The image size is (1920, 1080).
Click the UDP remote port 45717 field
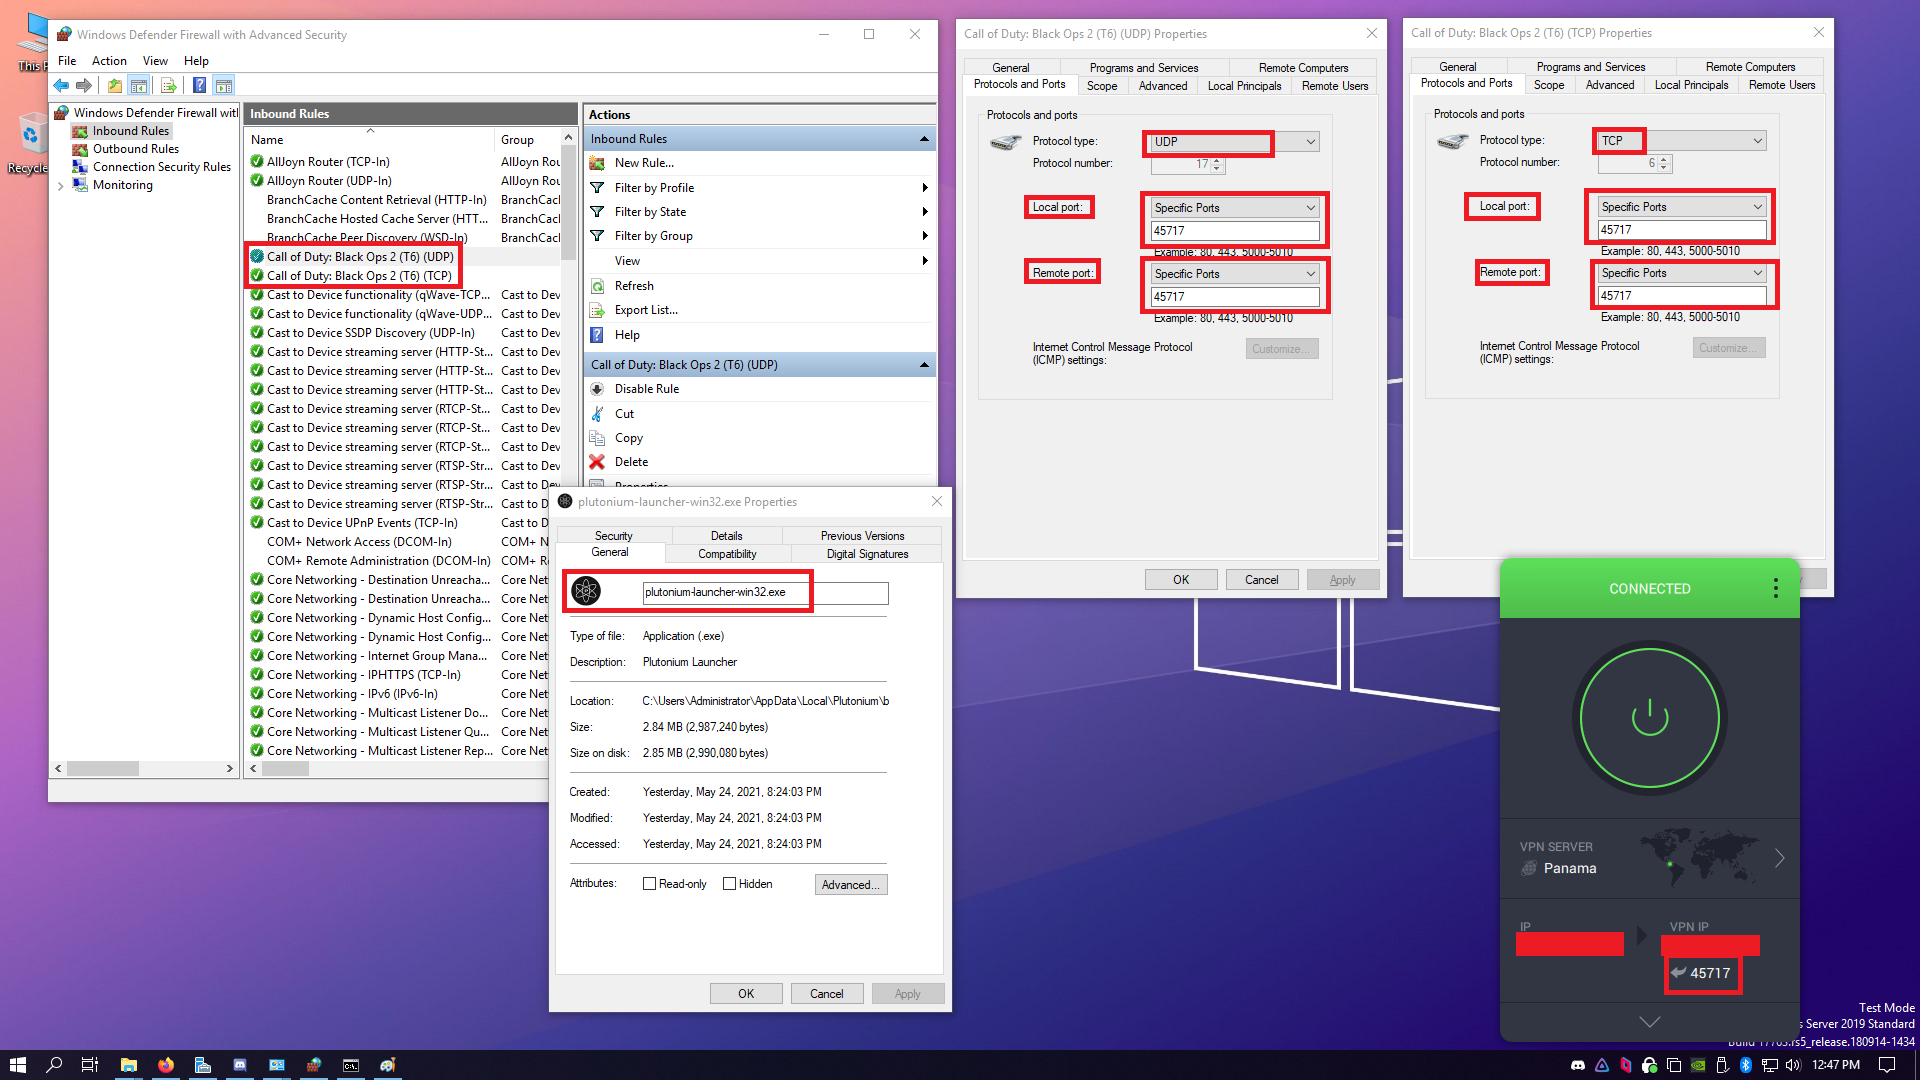tap(1234, 297)
